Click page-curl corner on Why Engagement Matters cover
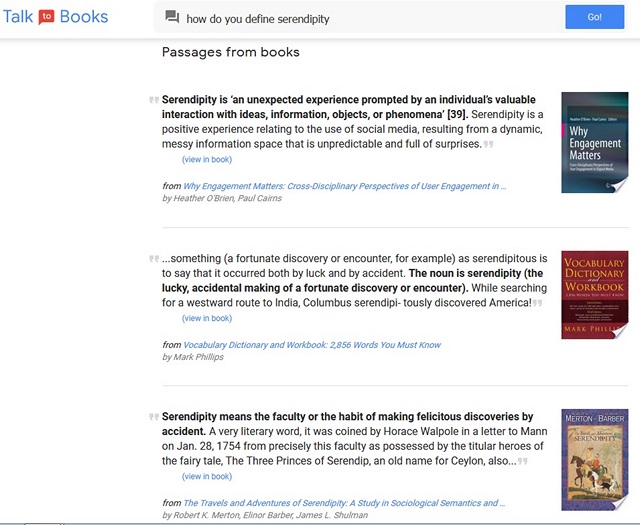640x525 pixels. [x=619, y=185]
